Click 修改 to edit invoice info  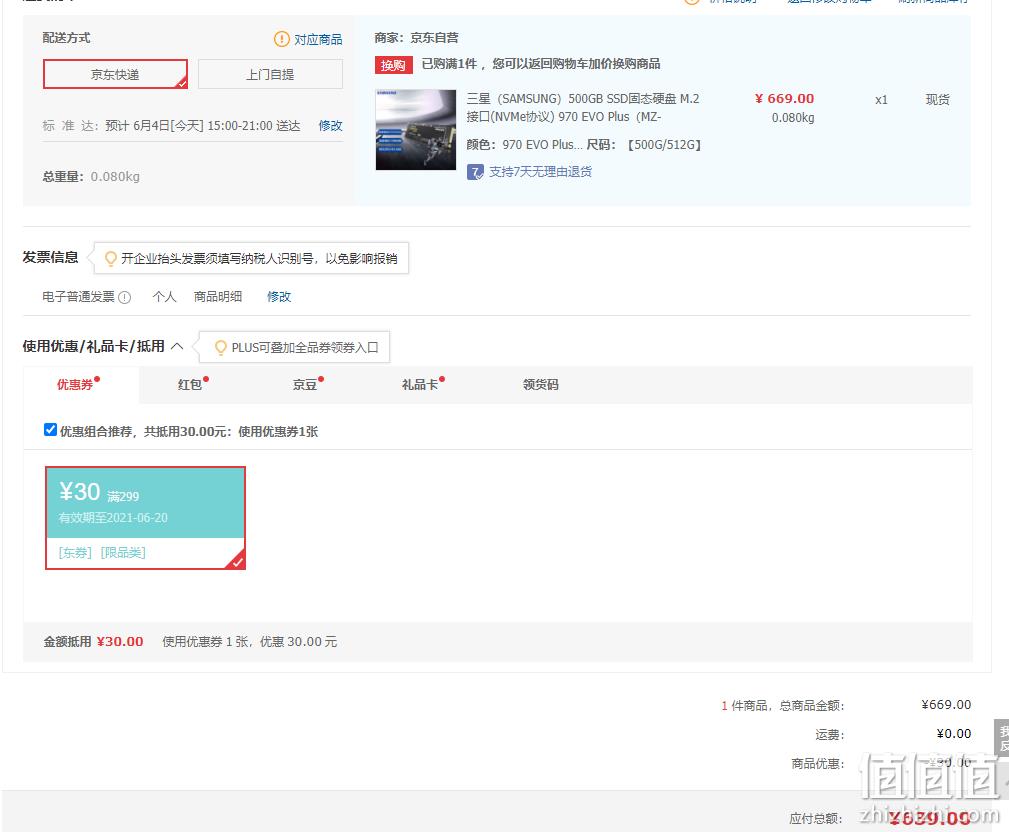coord(279,297)
